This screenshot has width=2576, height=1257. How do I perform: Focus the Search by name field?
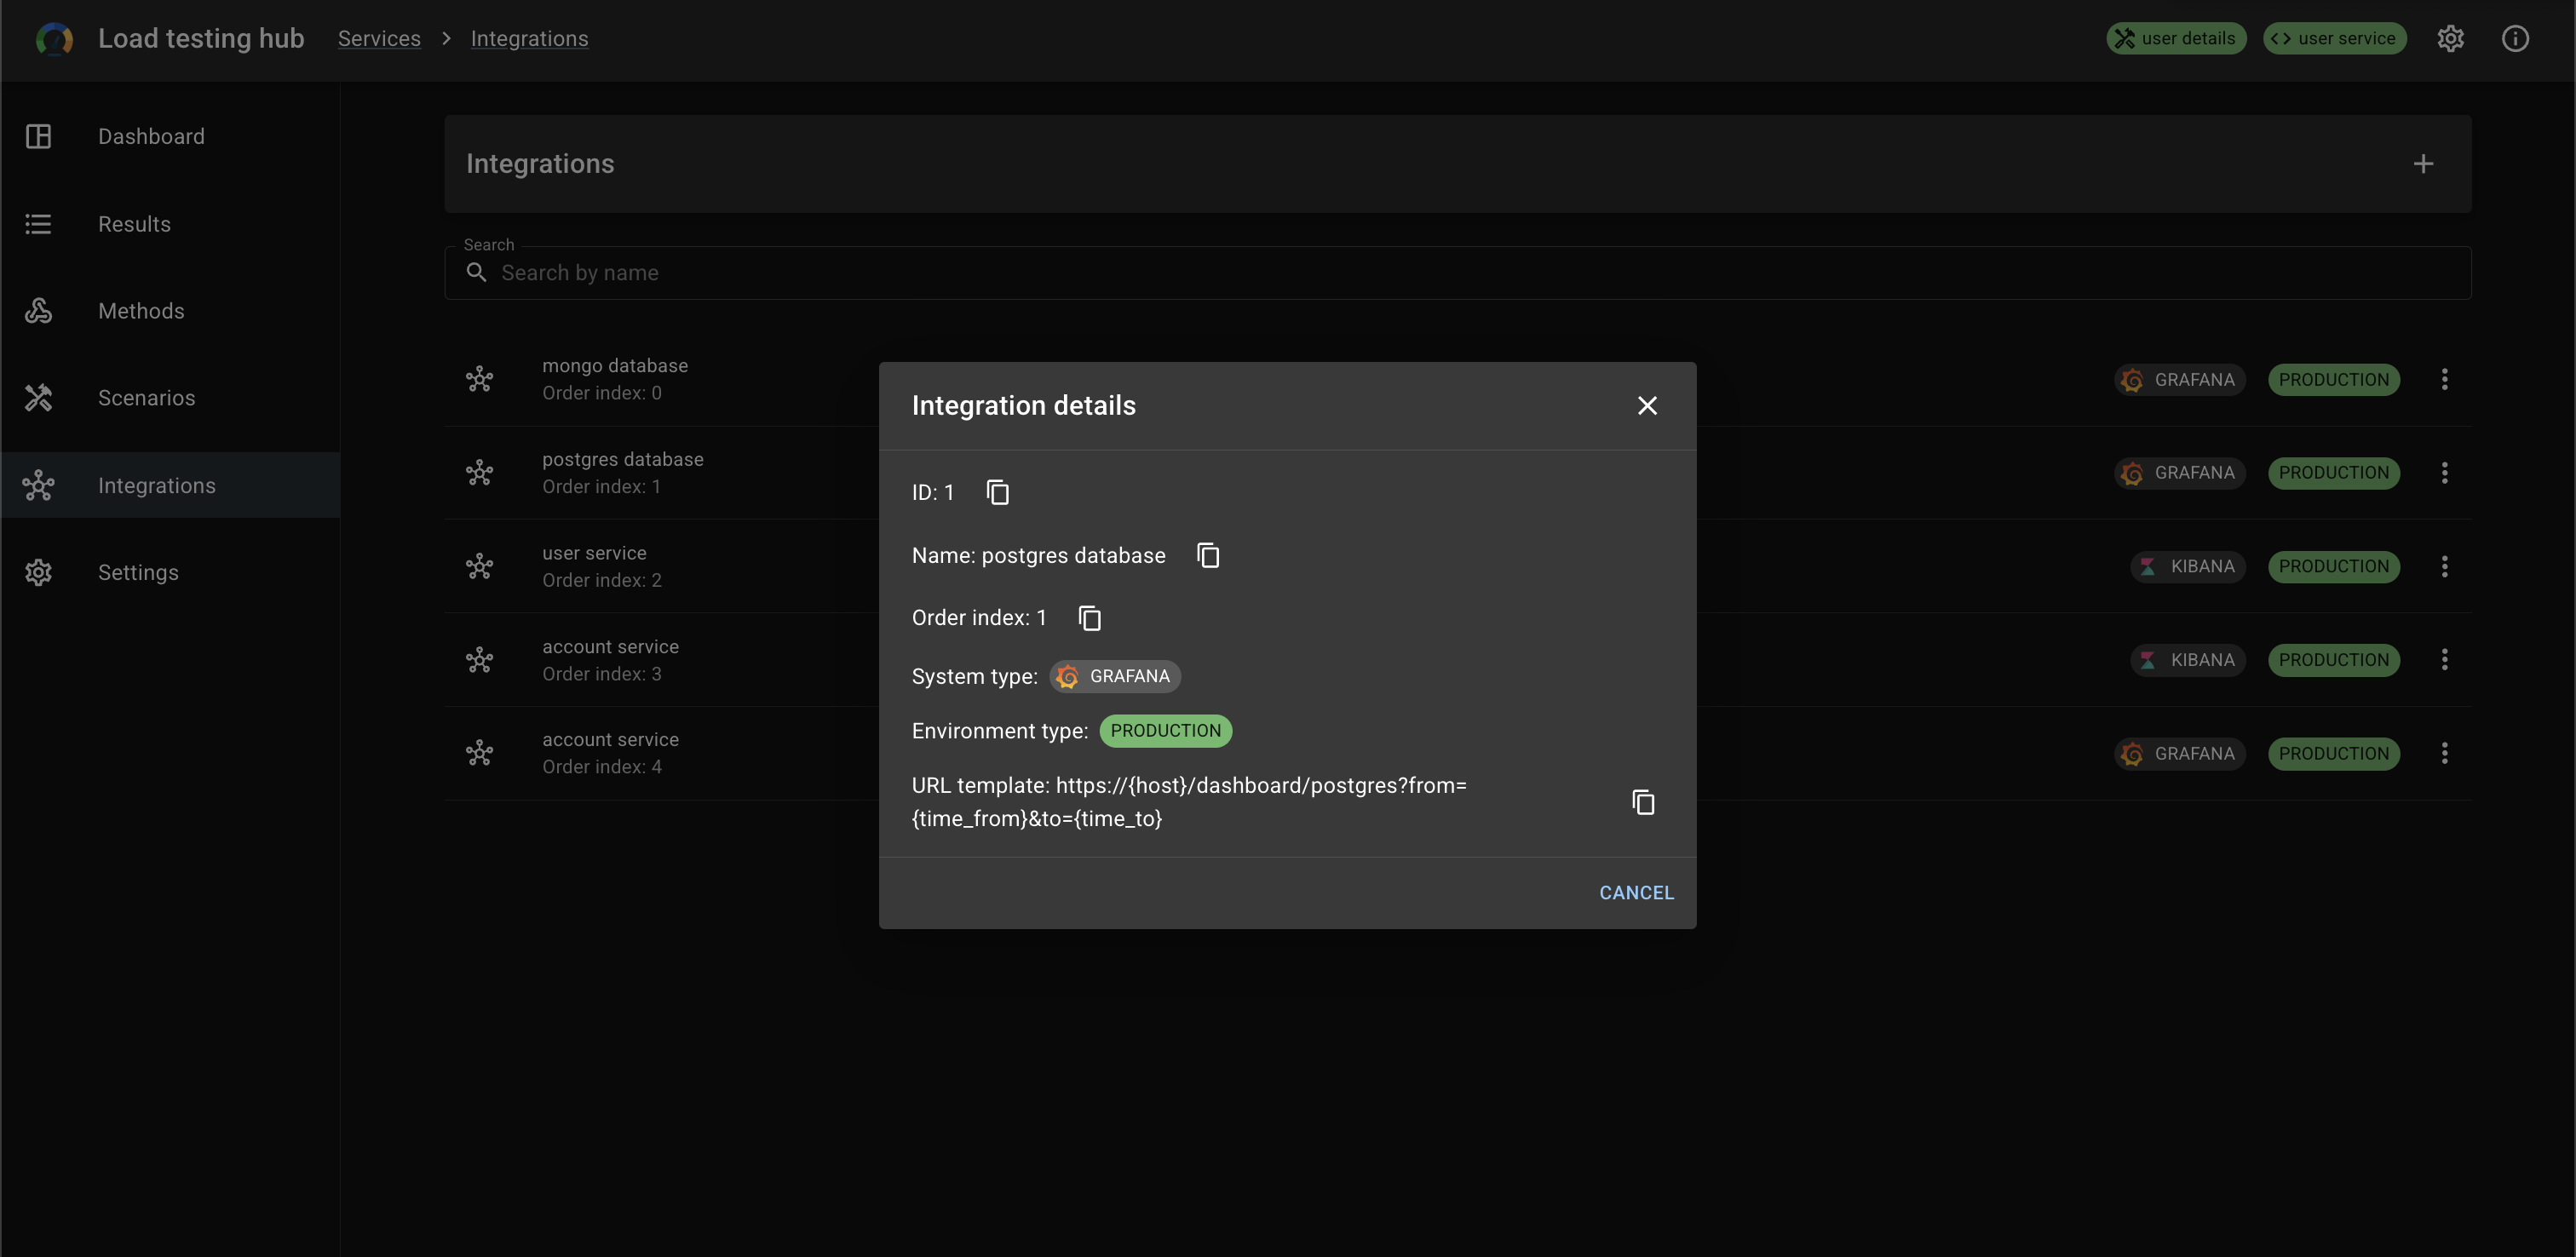coord(1457,273)
